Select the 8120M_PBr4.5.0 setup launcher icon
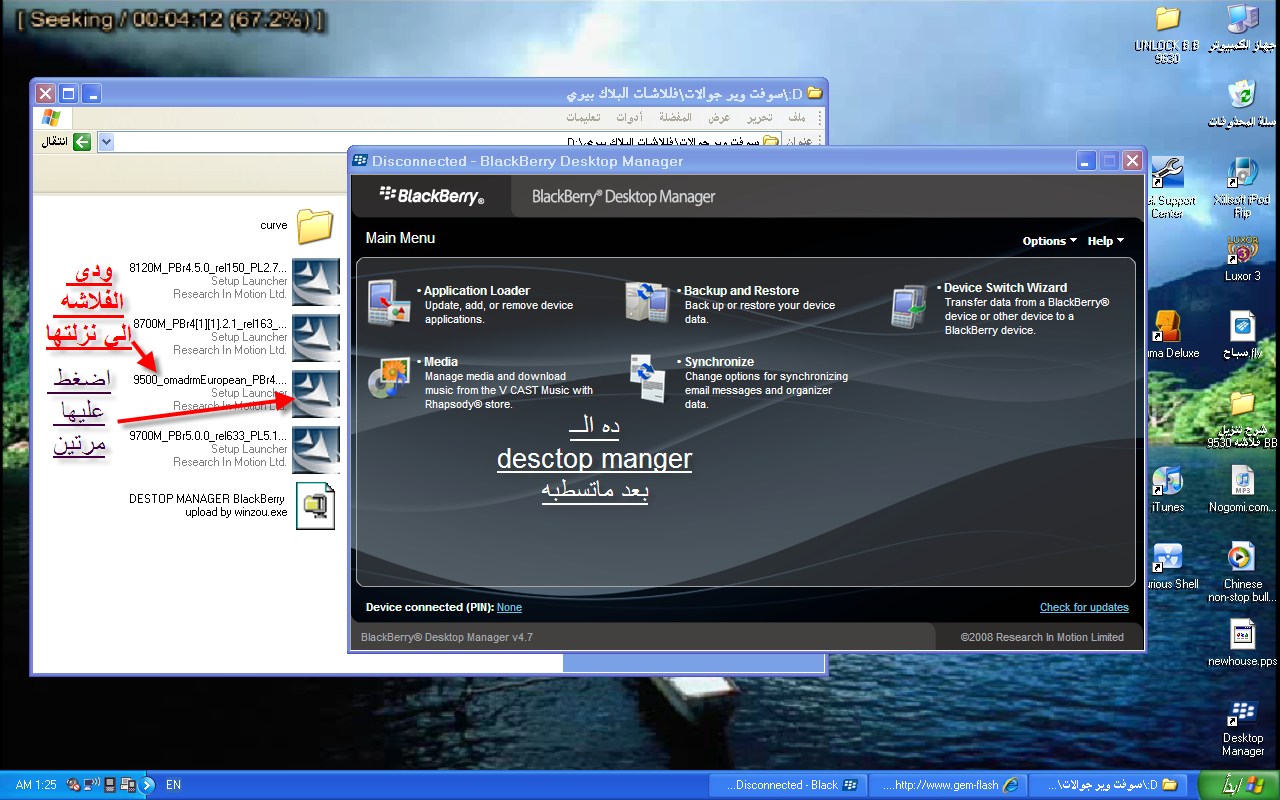 pyautogui.click(x=315, y=281)
